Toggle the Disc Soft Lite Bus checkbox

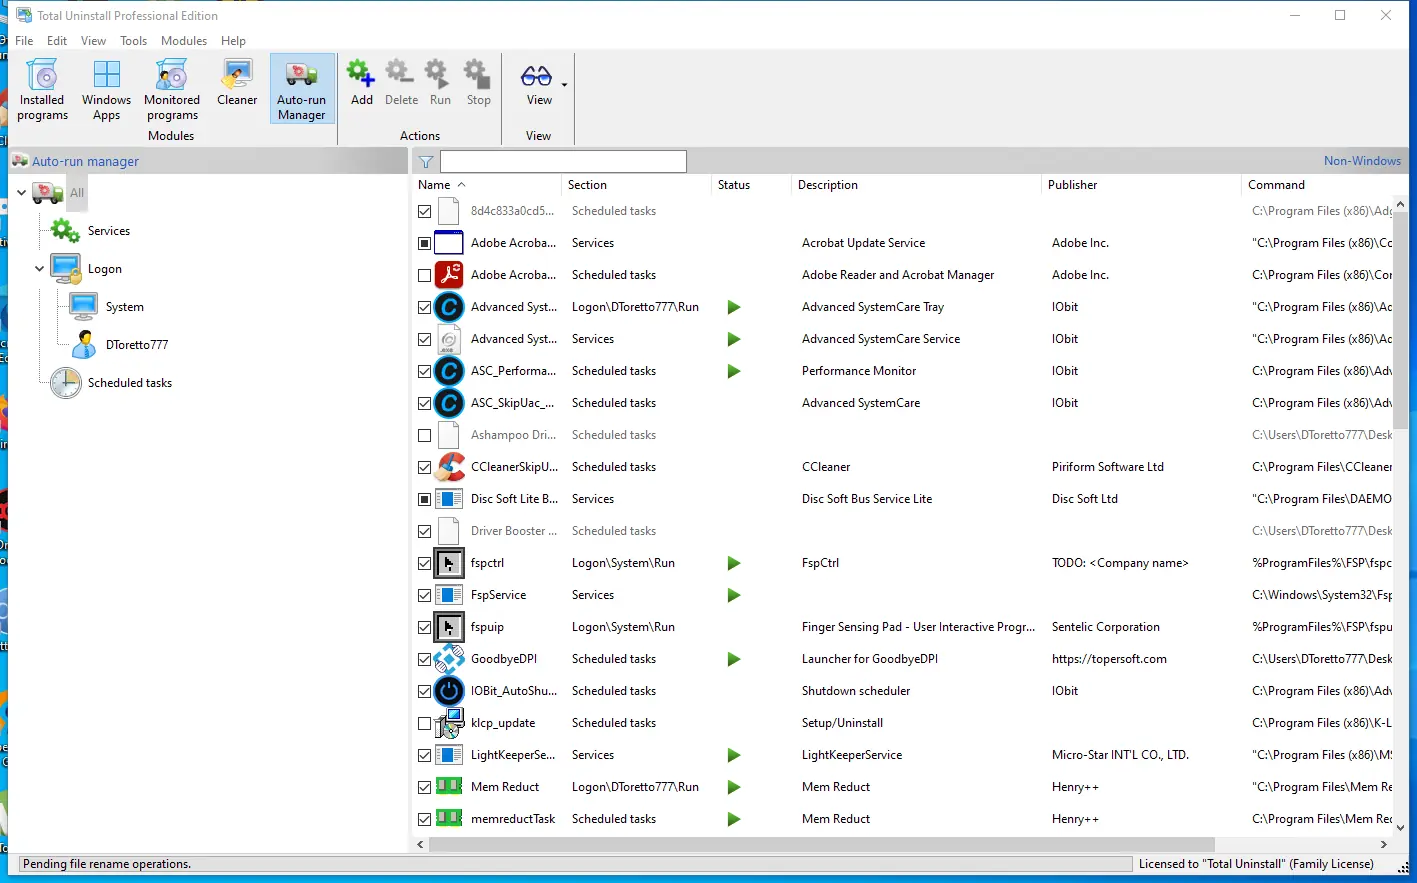tap(425, 499)
